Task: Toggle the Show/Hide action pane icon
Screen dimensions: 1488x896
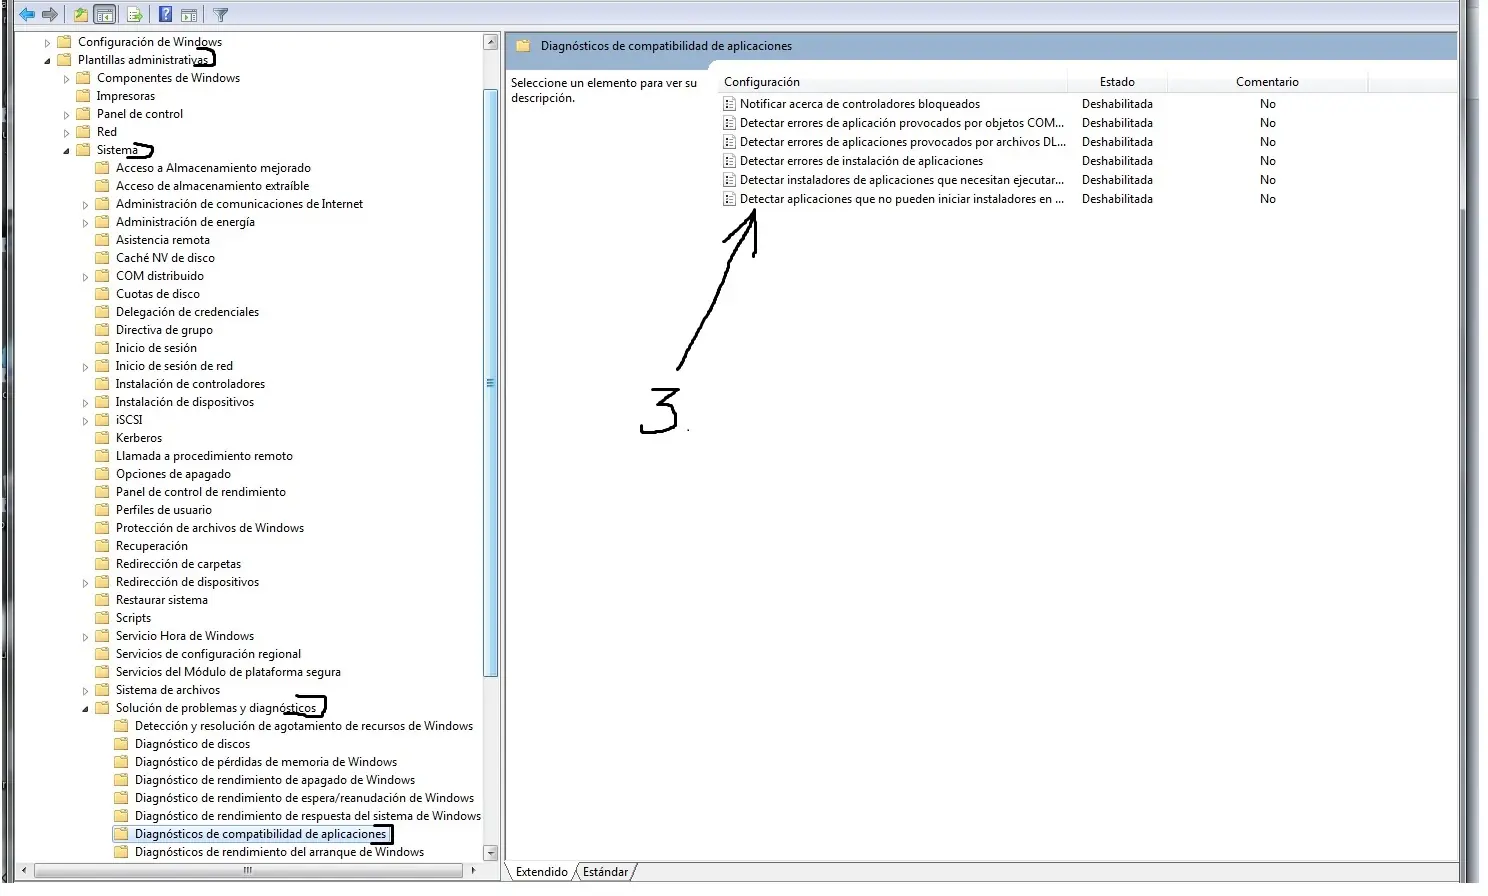Action: pos(189,15)
